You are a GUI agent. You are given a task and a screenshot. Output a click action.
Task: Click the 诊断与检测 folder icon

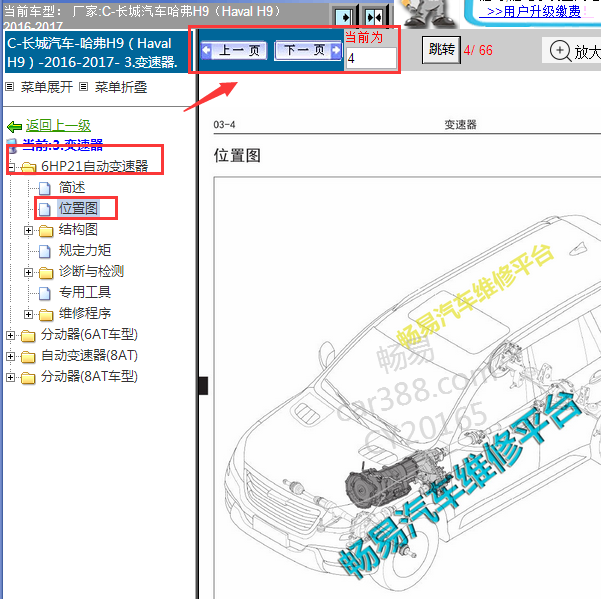pos(46,272)
